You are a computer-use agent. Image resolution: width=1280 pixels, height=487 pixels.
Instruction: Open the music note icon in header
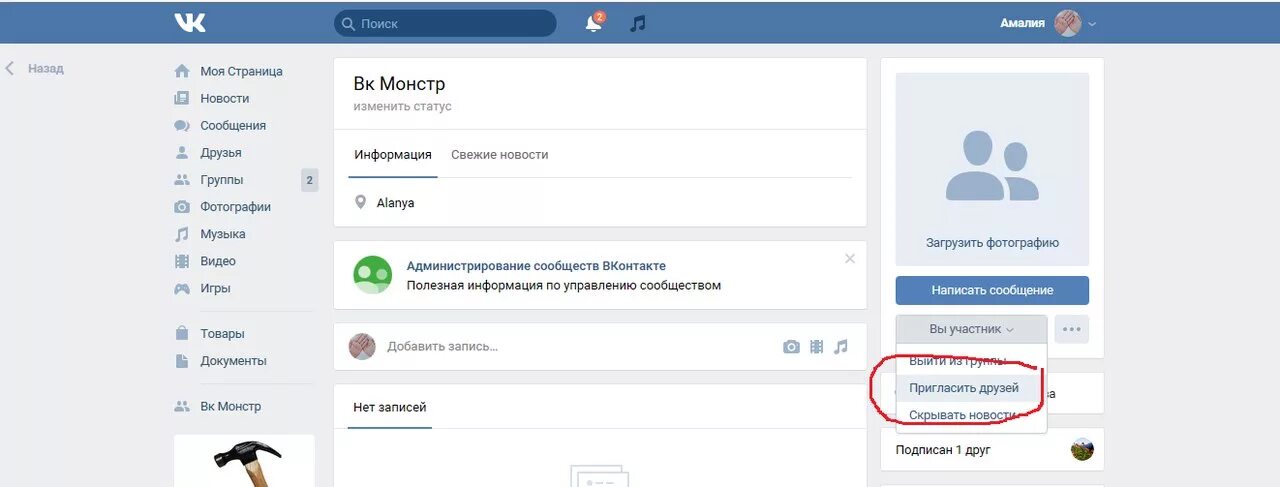click(638, 23)
